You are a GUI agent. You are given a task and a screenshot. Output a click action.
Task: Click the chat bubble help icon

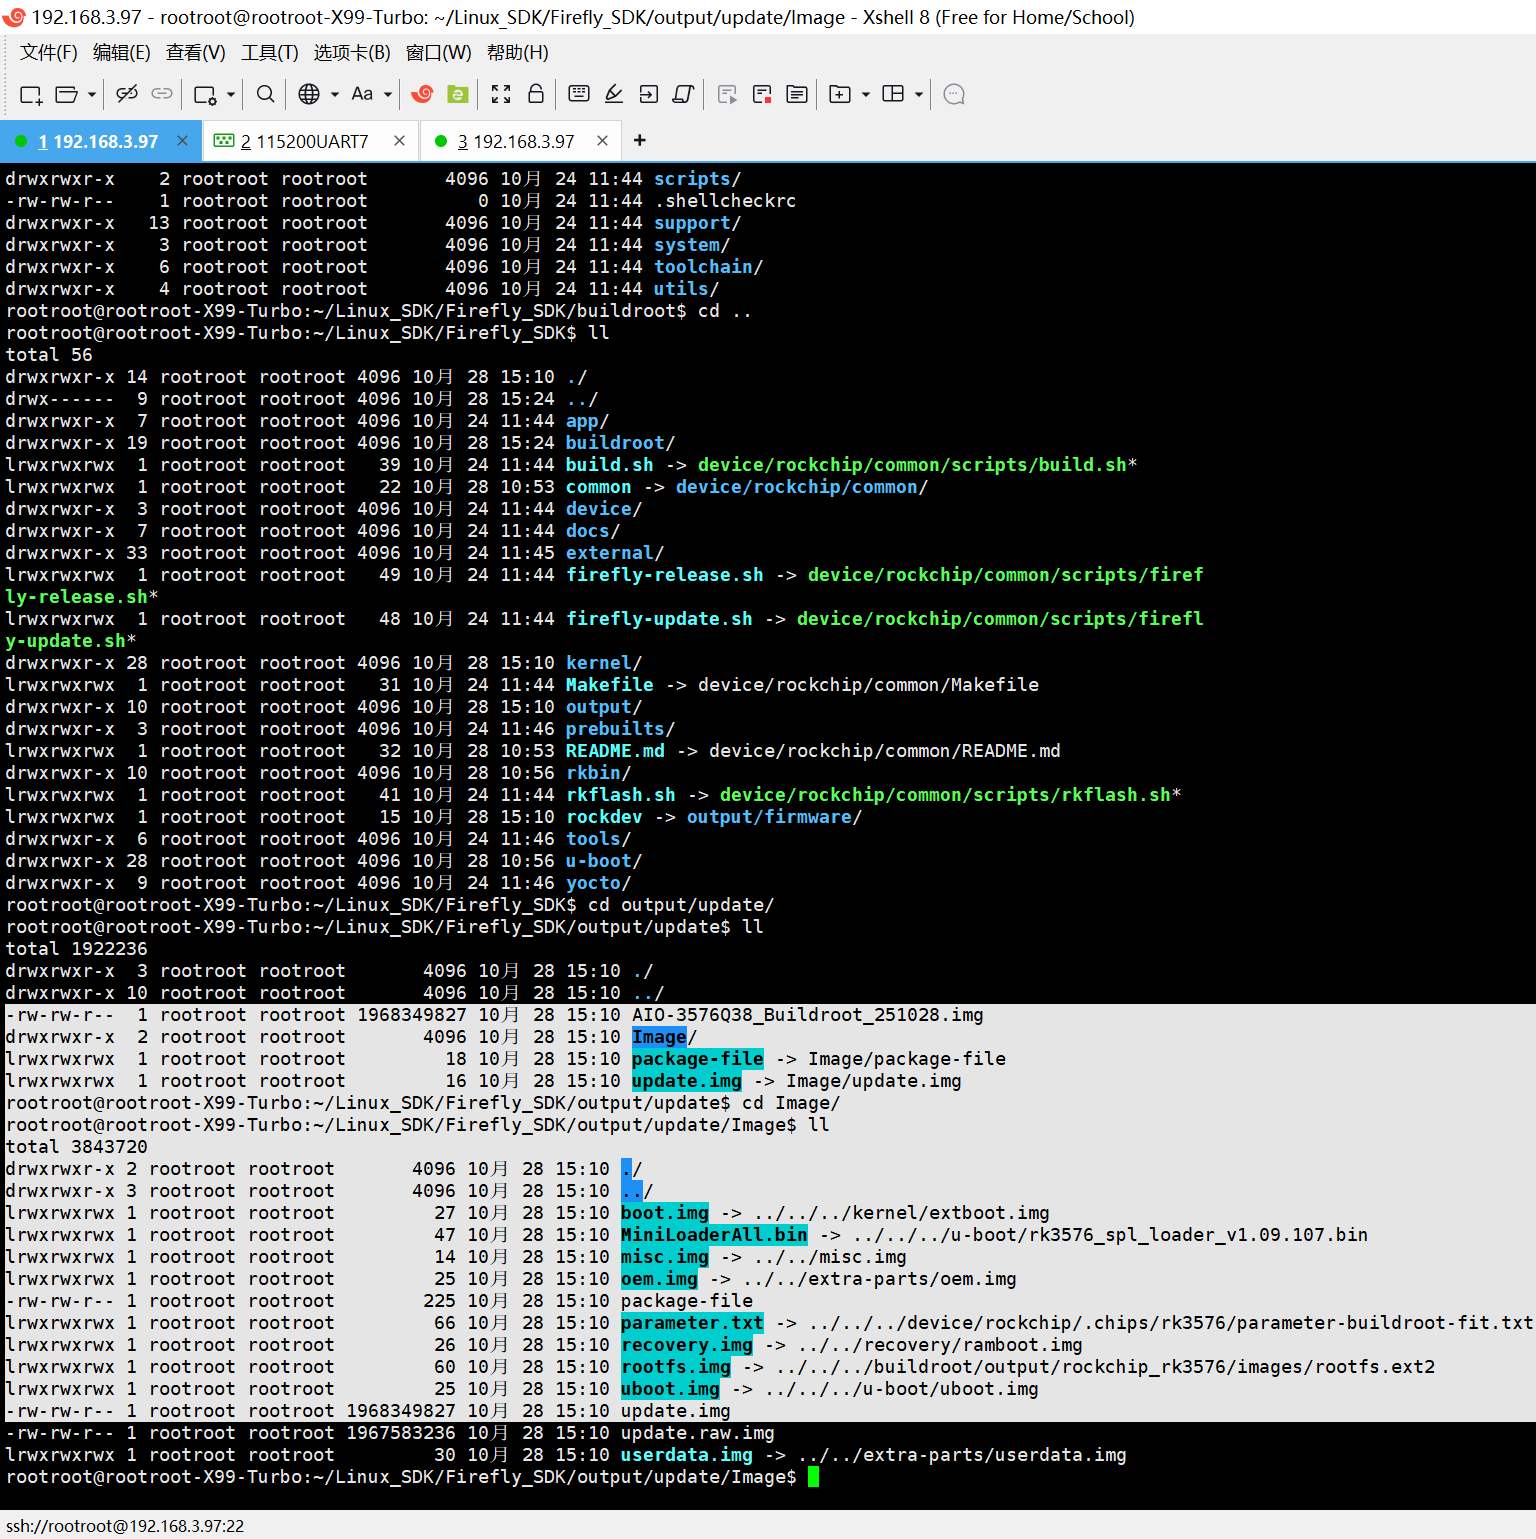(954, 94)
